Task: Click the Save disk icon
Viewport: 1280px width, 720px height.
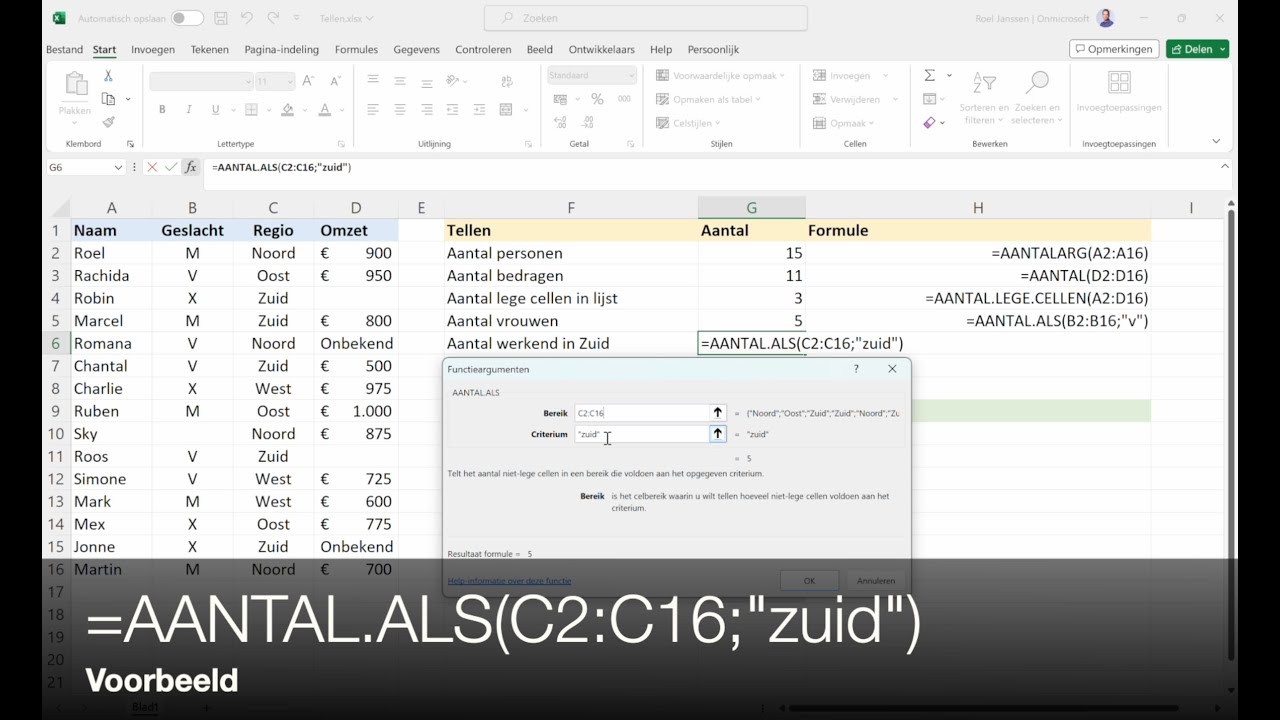Action: click(221, 18)
